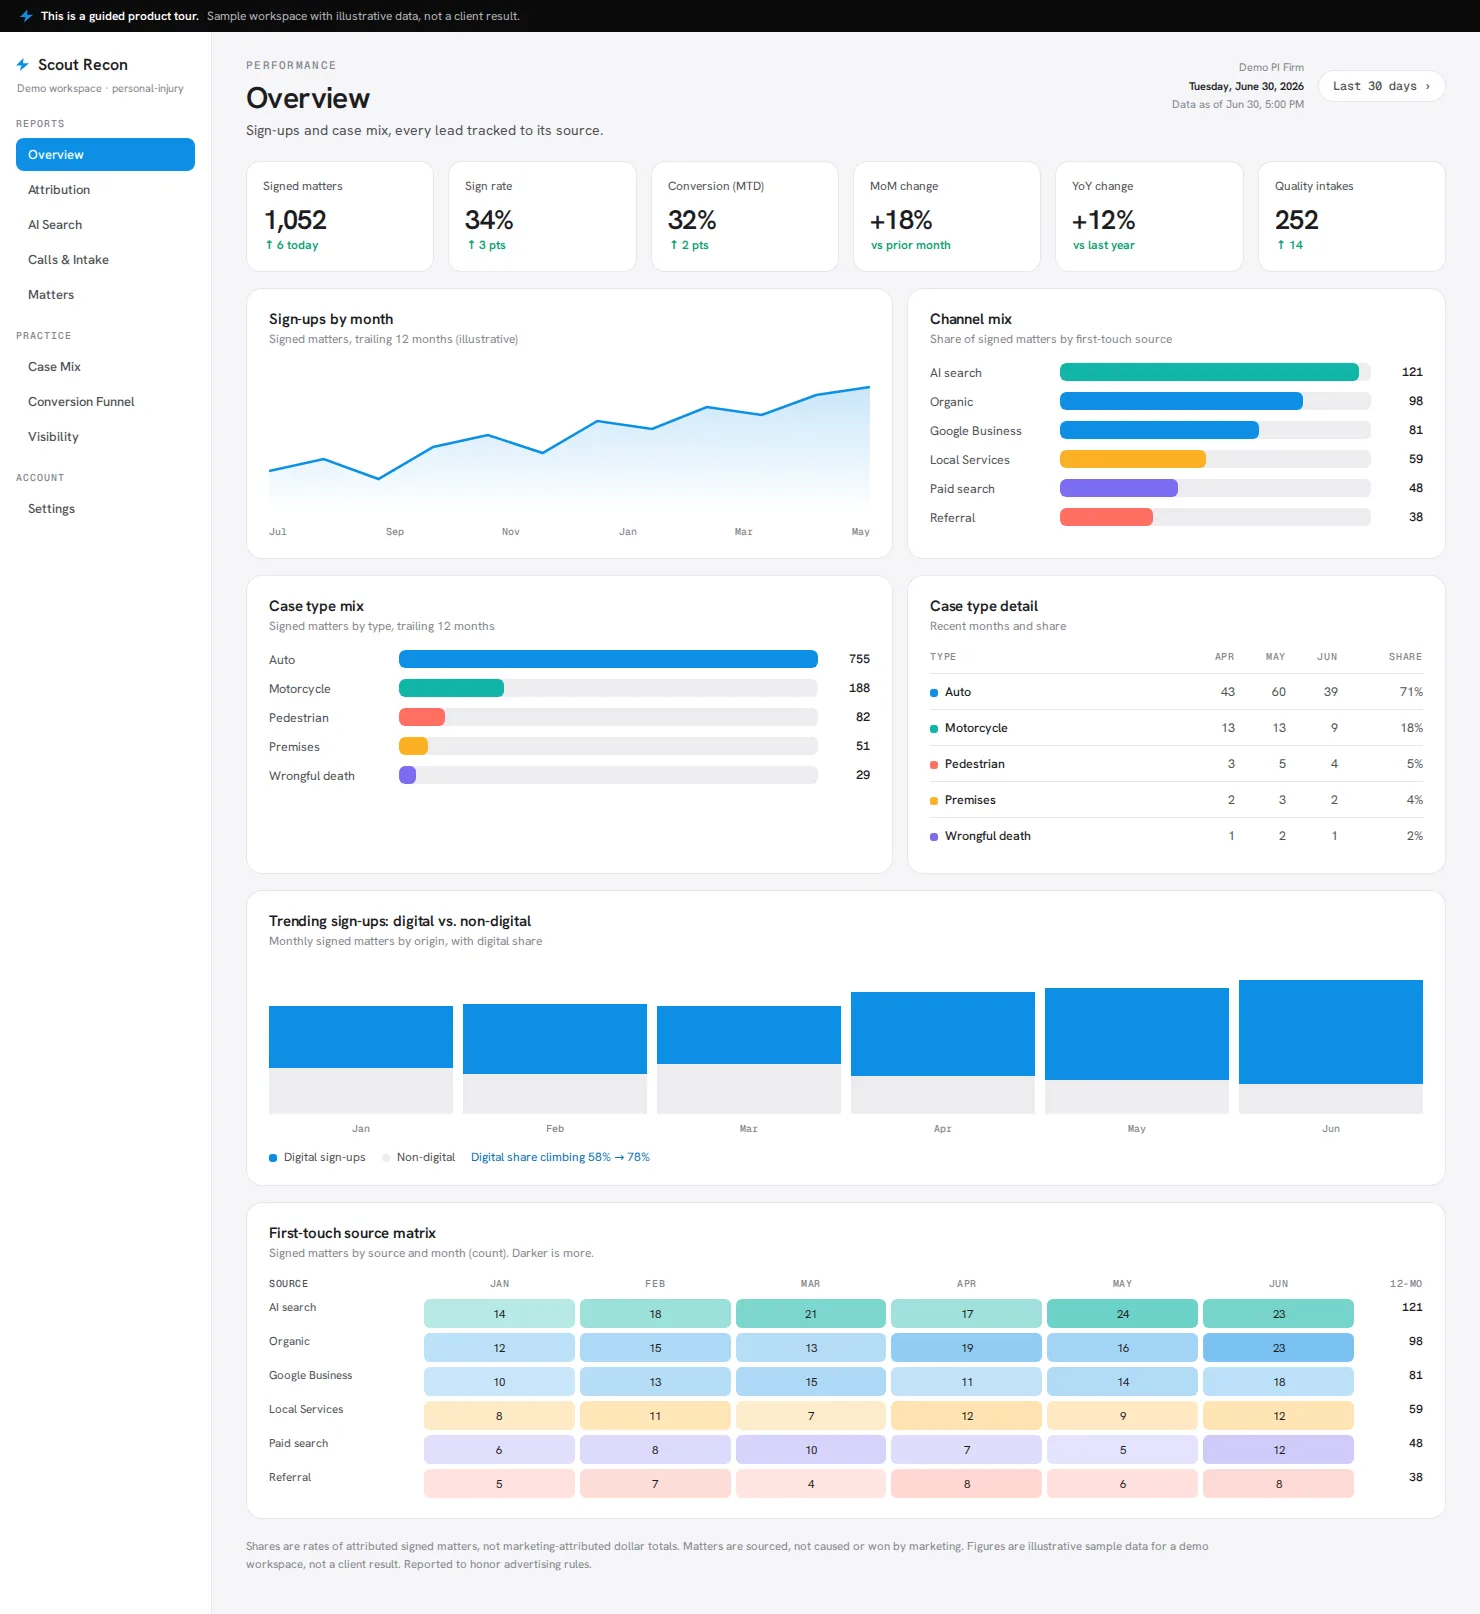Click Auto share value 71%
The height and width of the screenshot is (1614, 1480).
[1411, 692]
